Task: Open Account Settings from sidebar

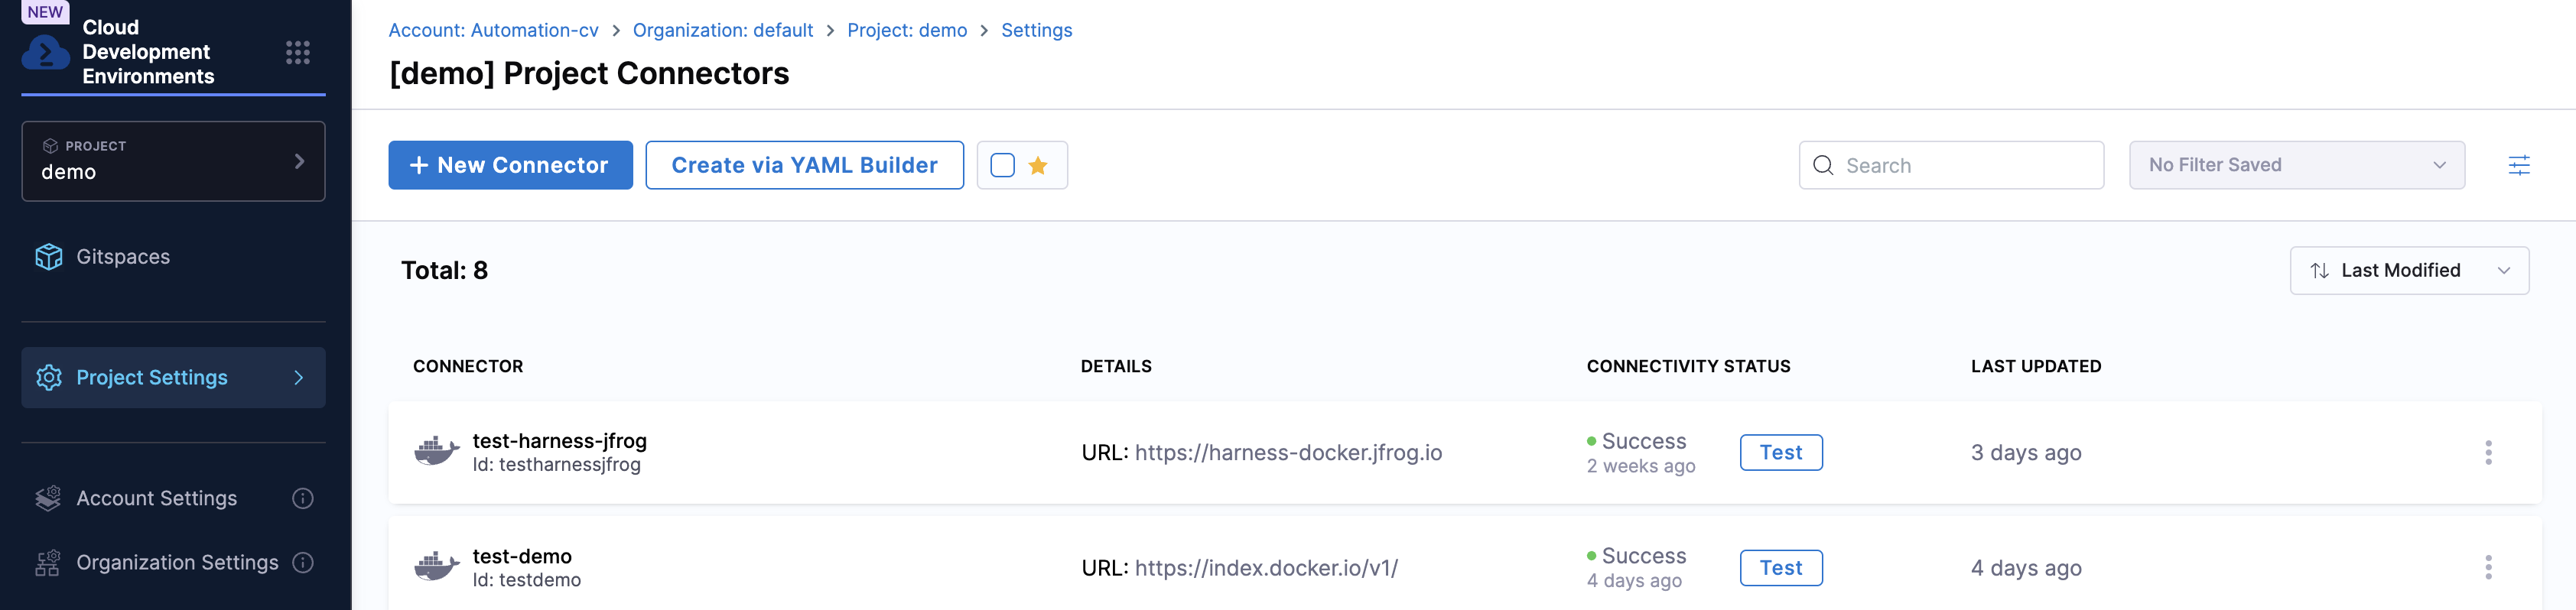Action: [x=156, y=498]
